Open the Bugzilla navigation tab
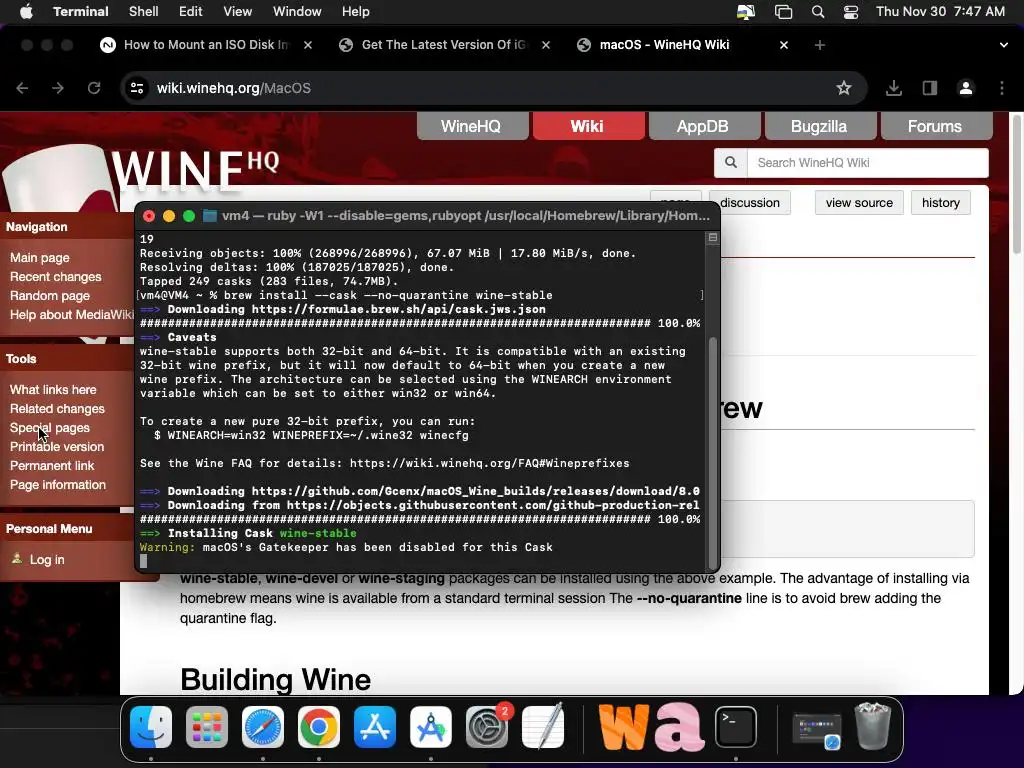This screenshot has height=768, width=1024. [x=819, y=126]
